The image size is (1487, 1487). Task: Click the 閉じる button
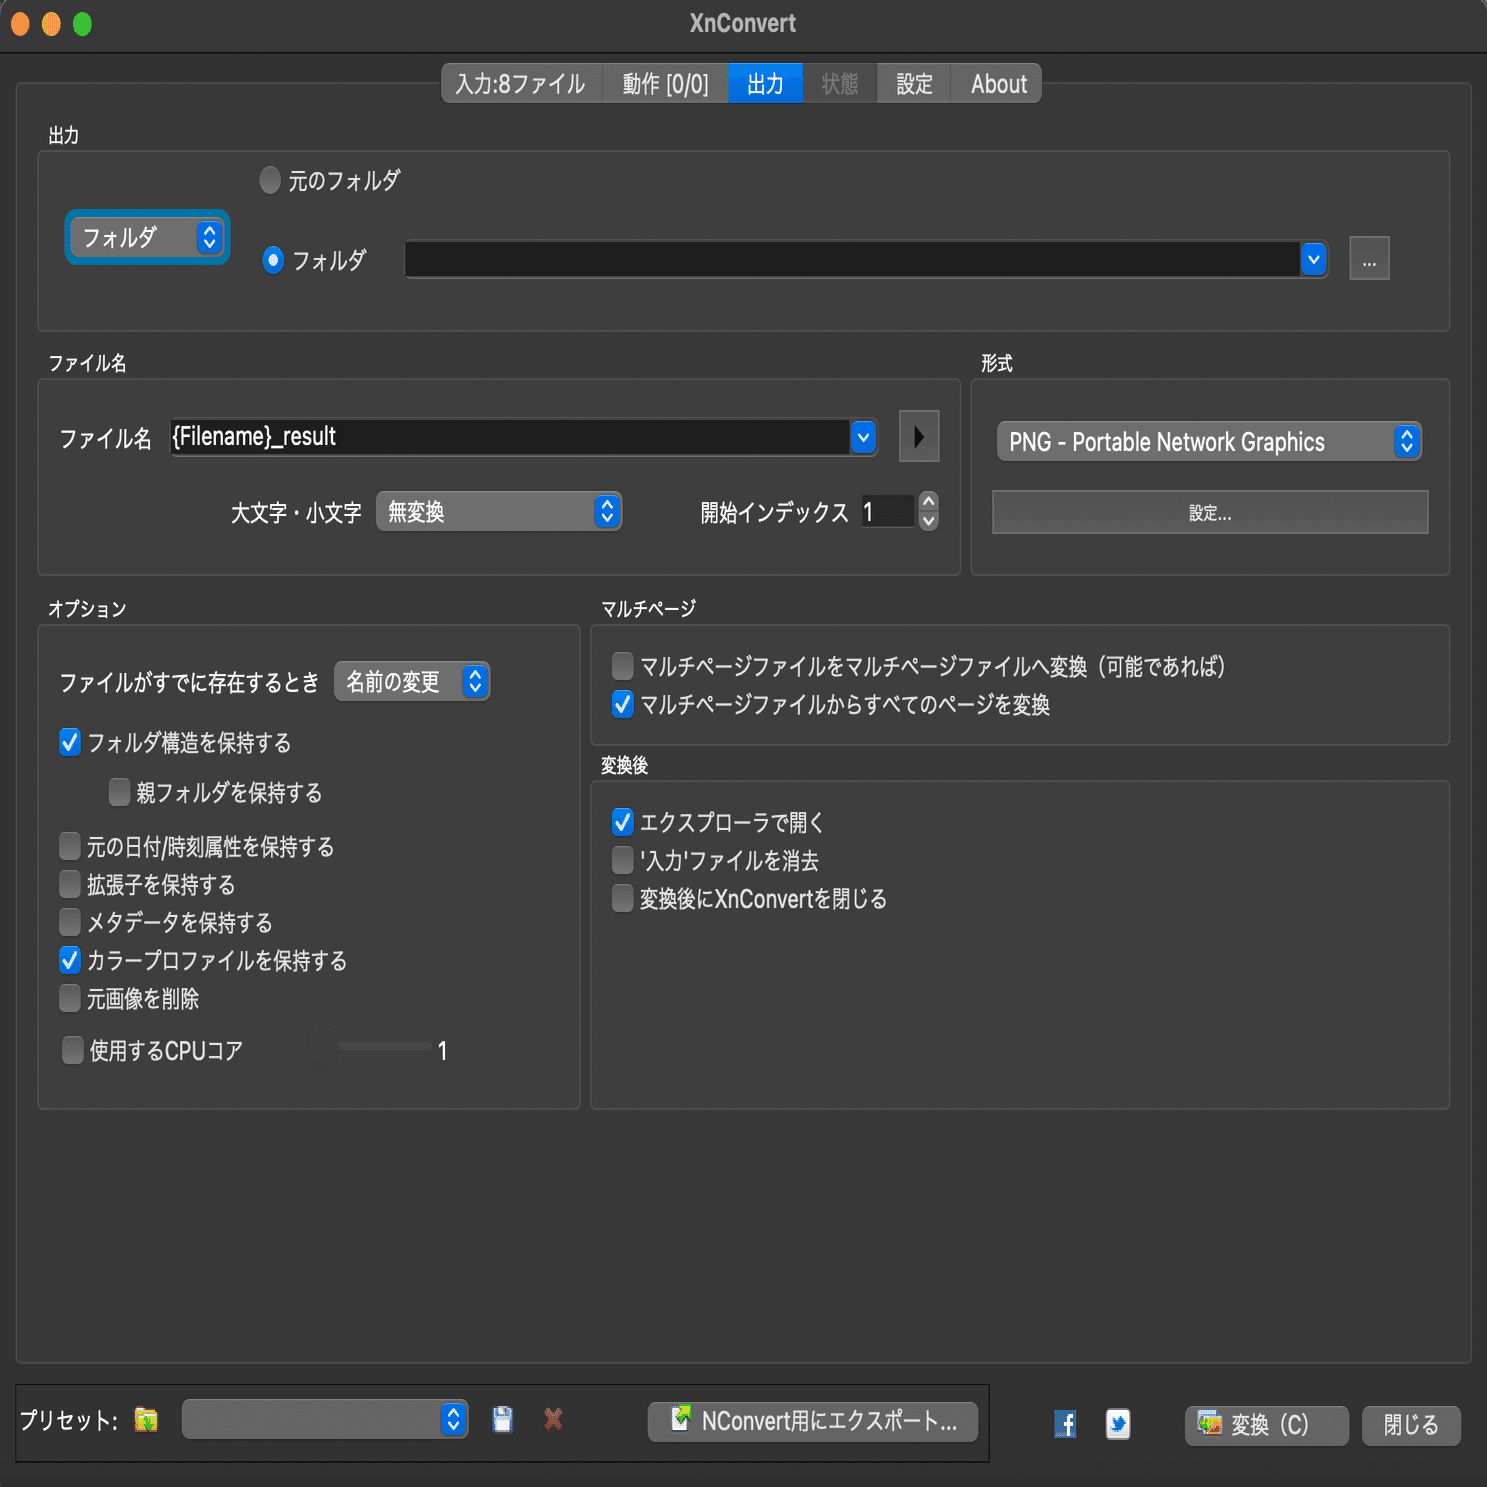coord(1411,1425)
